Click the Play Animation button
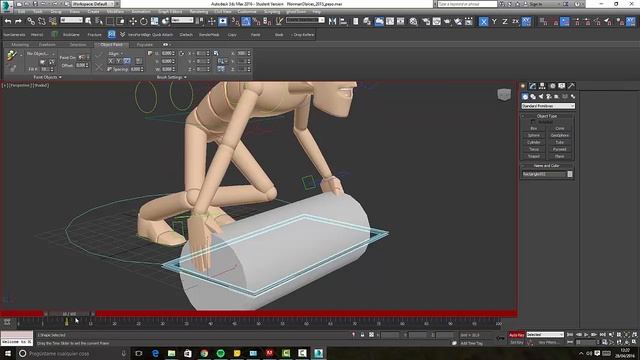This screenshot has width=640, height=360. [586, 335]
